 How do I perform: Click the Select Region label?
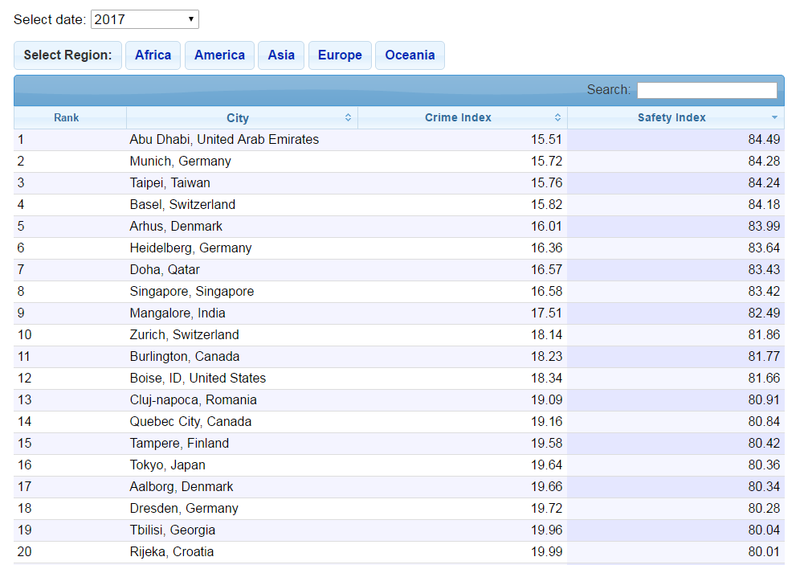click(x=68, y=55)
